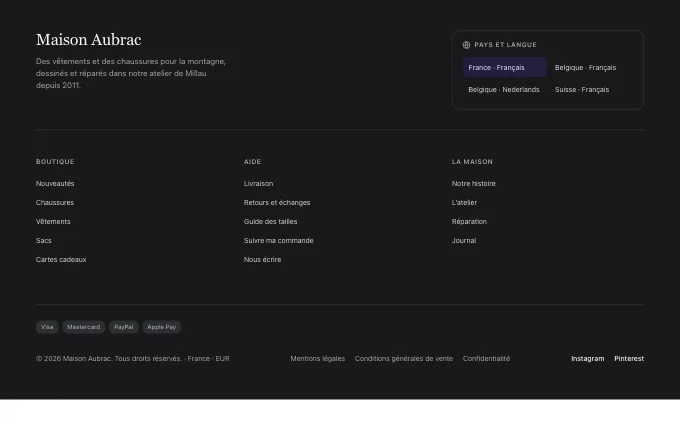Click the Apple Pay badge
This screenshot has width=680, height=425.
click(162, 327)
